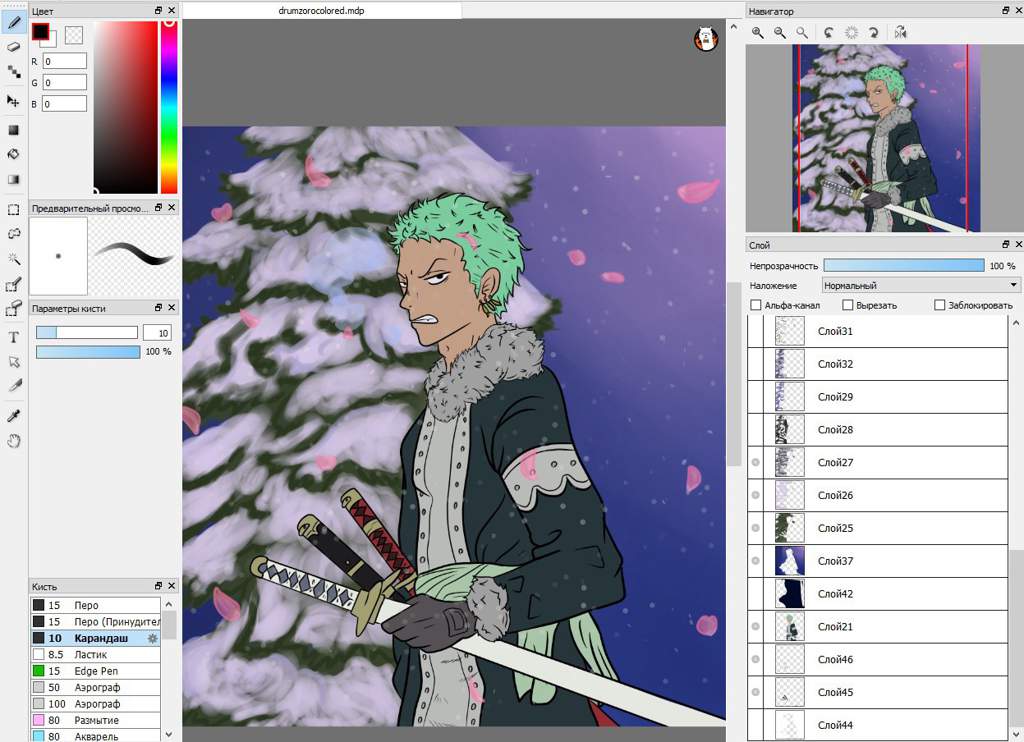The image size is (1024, 742).
Task: Tick the Заблокировать lock checkbox
Action: (940, 305)
